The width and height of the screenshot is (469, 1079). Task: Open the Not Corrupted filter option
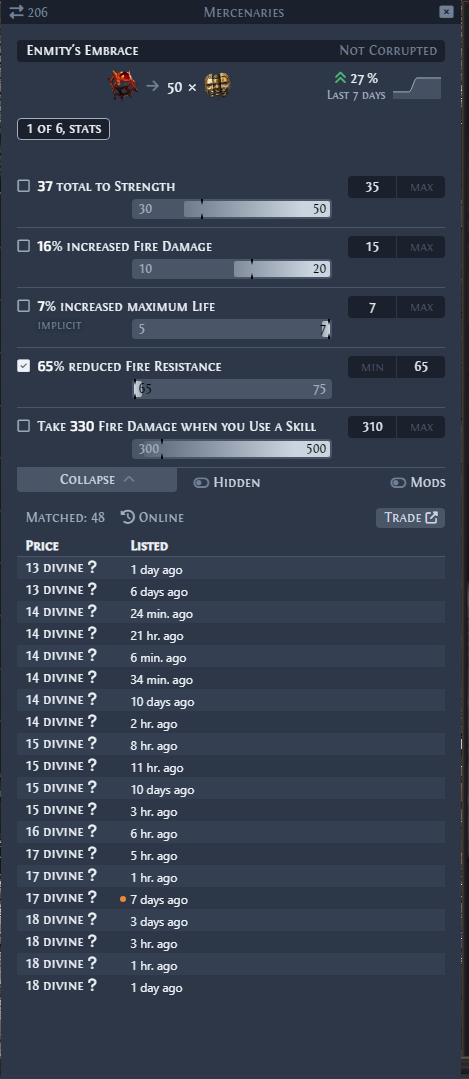388,50
